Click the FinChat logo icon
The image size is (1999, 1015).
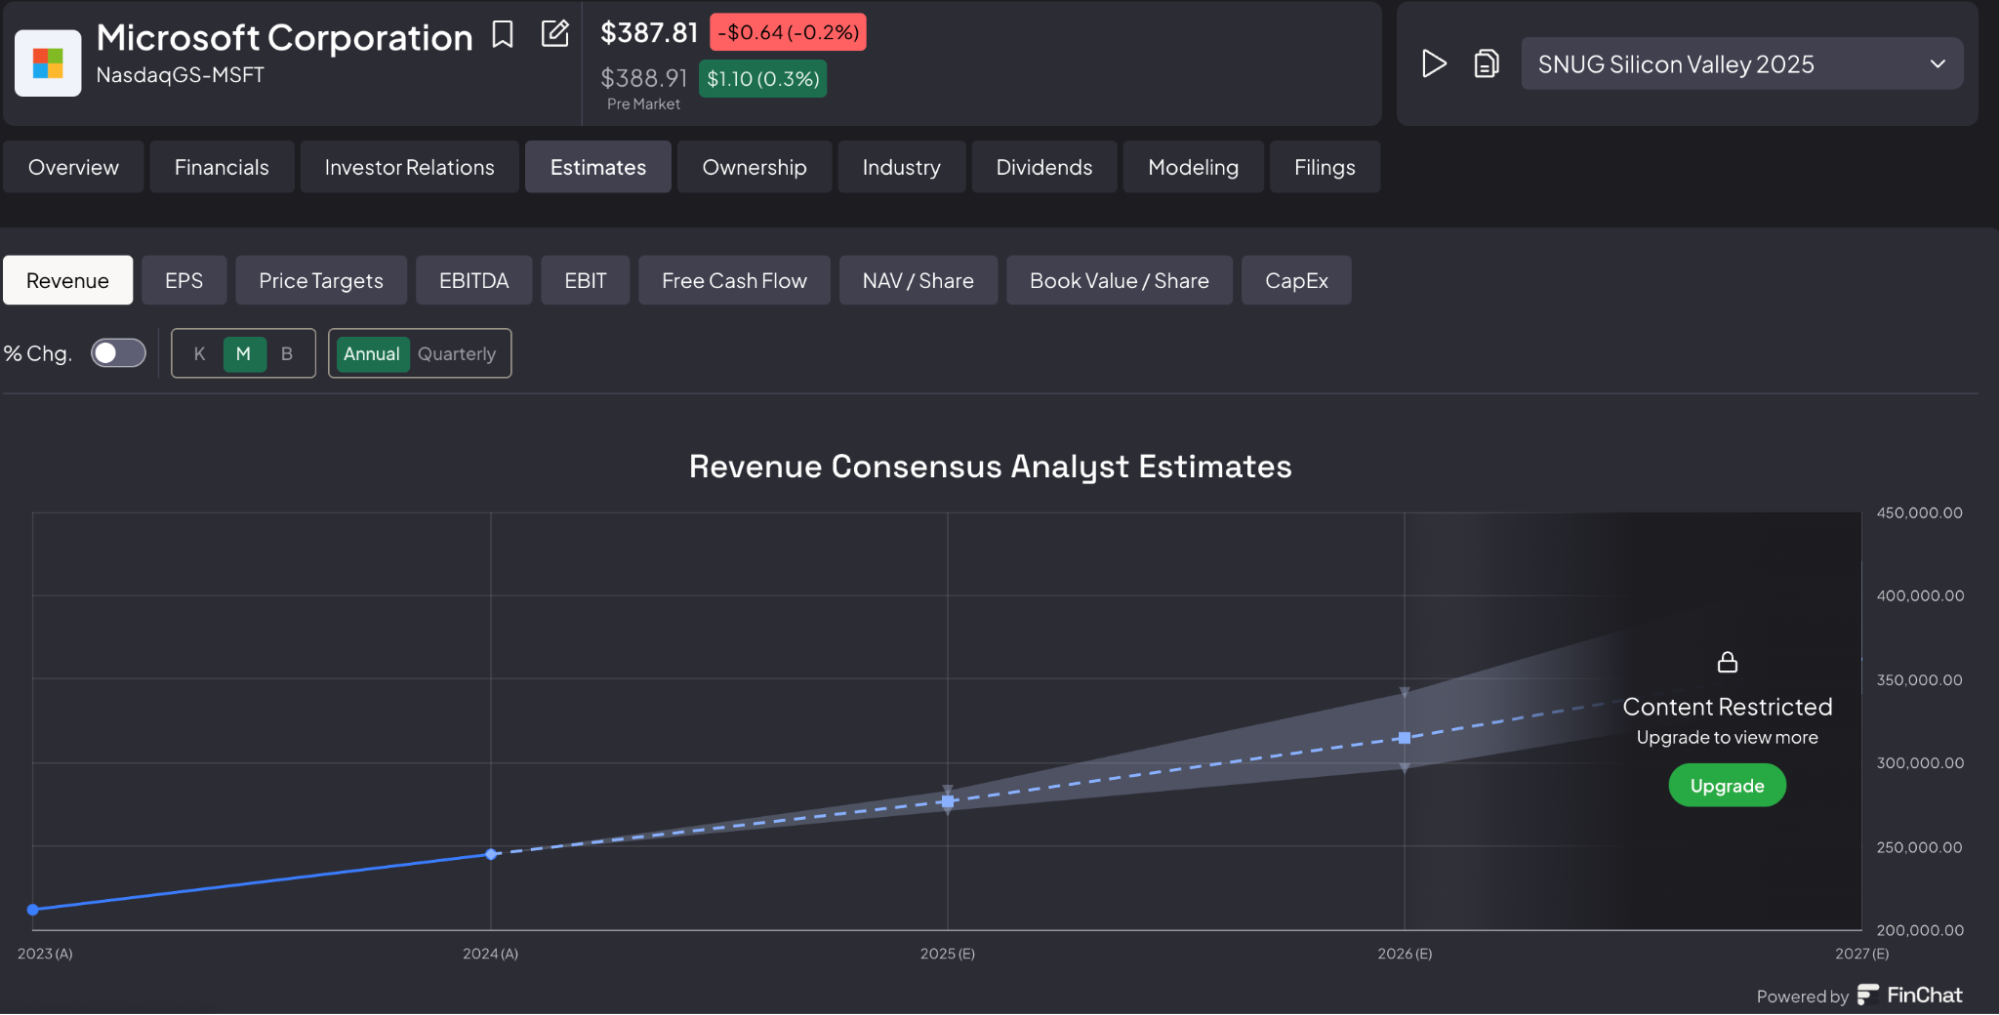coord(1868,995)
